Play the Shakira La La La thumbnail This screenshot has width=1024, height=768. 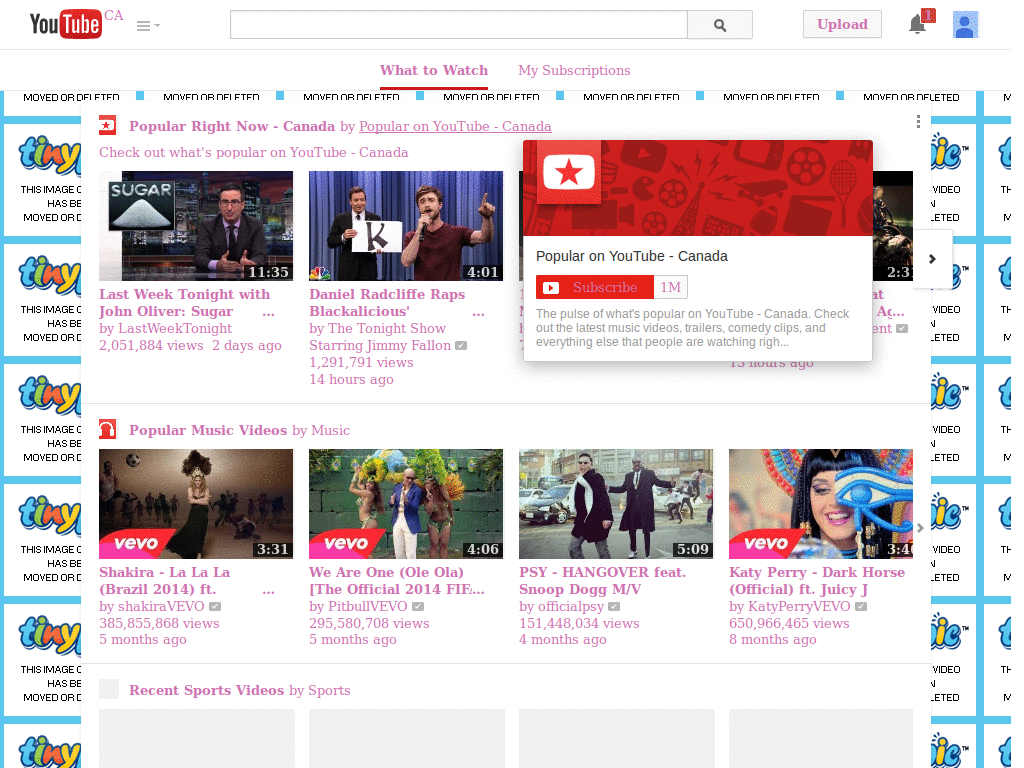[x=196, y=504]
